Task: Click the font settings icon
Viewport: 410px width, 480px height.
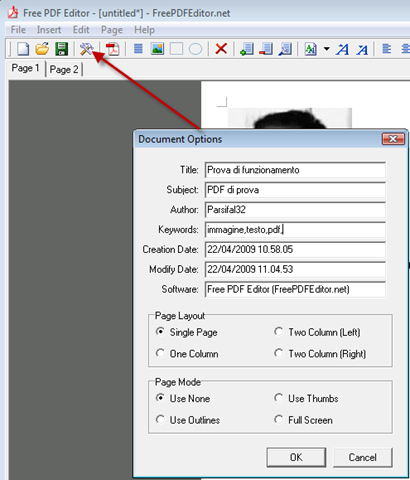Action: pyautogui.click(x=311, y=49)
